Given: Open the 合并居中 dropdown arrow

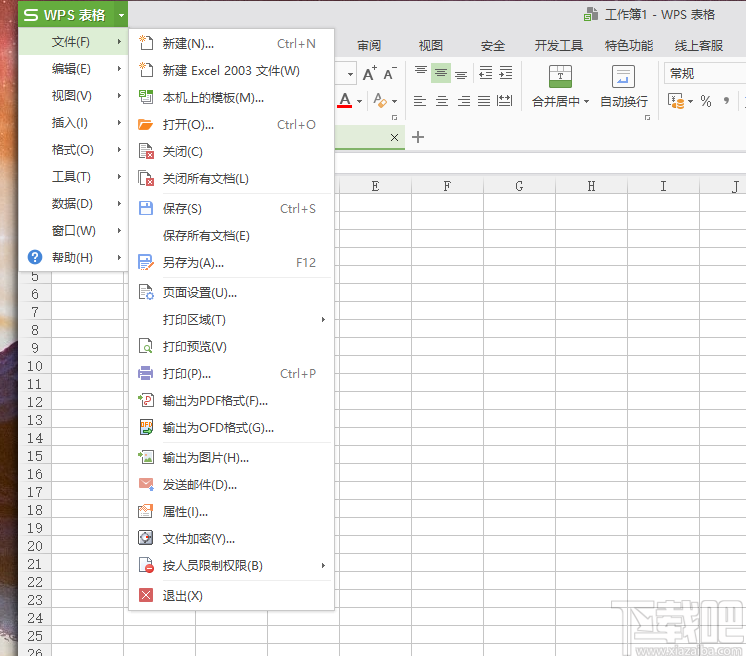Looking at the screenshot, I should point(586,101).
